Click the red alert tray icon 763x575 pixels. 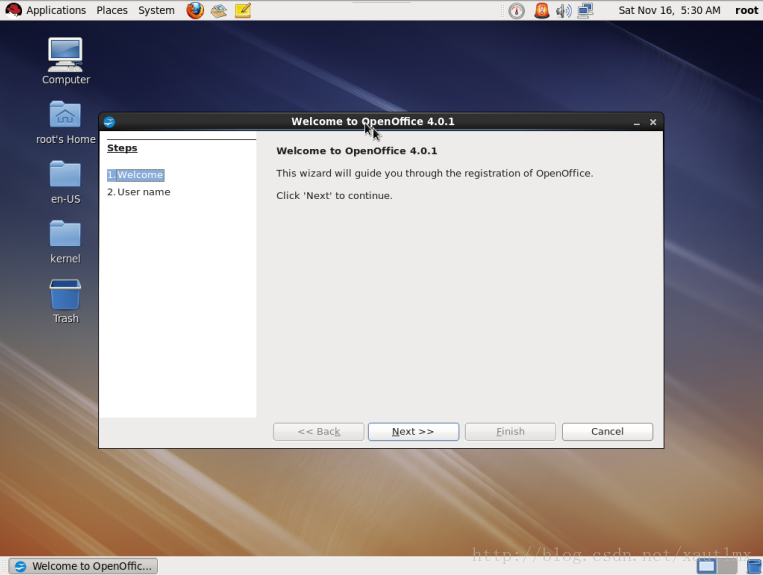pos(542,10)
